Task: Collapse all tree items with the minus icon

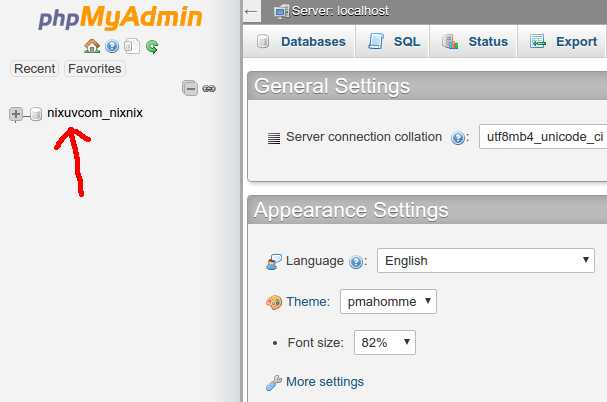Action: 190,88
